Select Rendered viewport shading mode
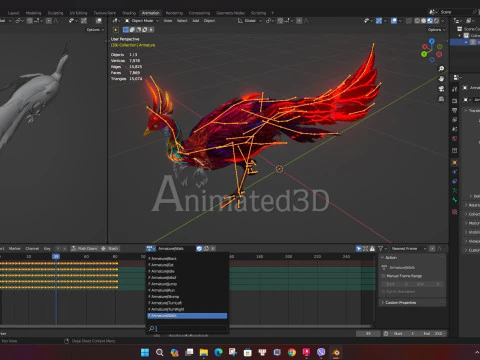 tap(436, 21)
